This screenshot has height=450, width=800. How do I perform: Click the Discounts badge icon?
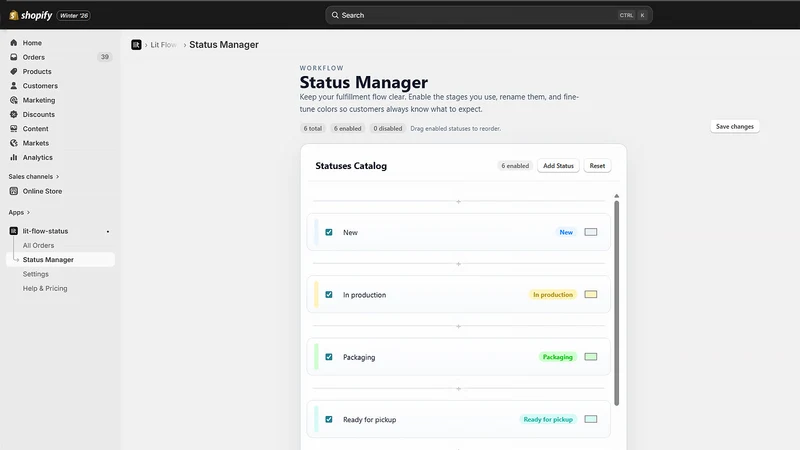(x=14, y=114)
